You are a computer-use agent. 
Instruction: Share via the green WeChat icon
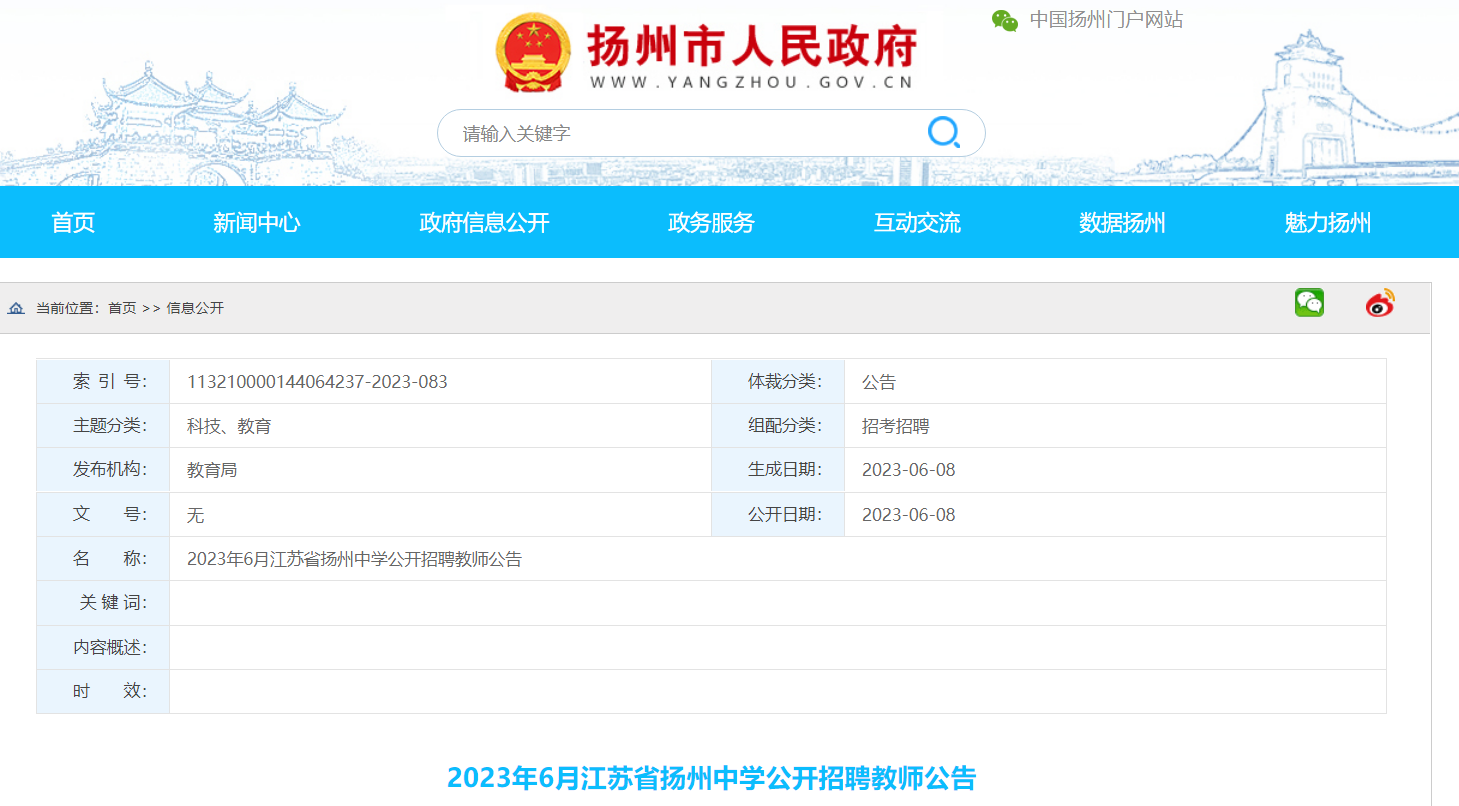1309,303
